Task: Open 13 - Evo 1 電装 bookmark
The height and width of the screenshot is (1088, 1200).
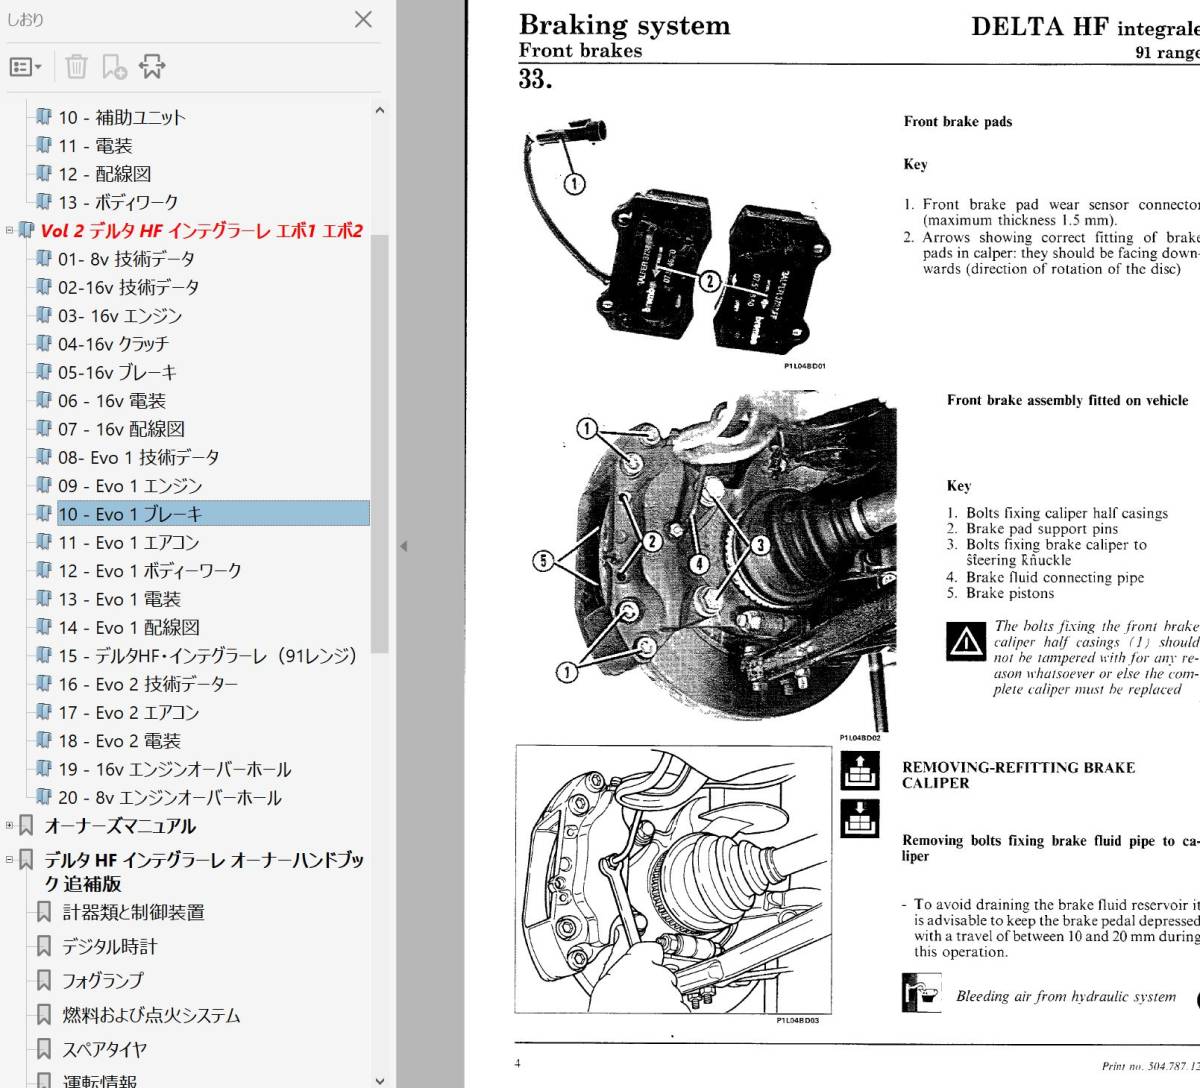Action: pyautogui.click(x=119, y=599)
